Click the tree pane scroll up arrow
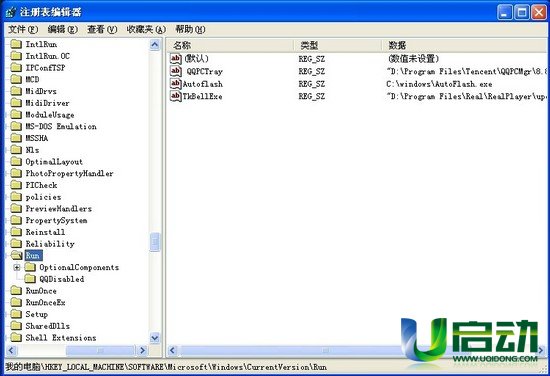This screenshot has width=550, height=376. pos(155,45)
